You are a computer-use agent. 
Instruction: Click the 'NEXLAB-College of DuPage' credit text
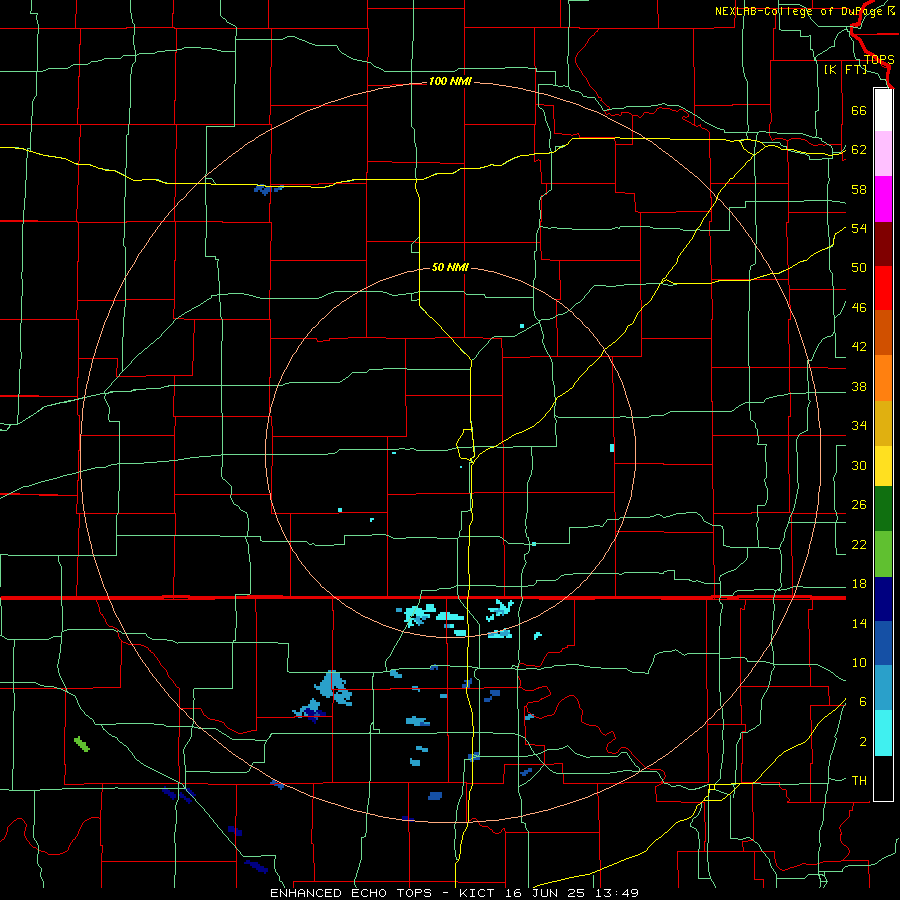pos(799,11)
